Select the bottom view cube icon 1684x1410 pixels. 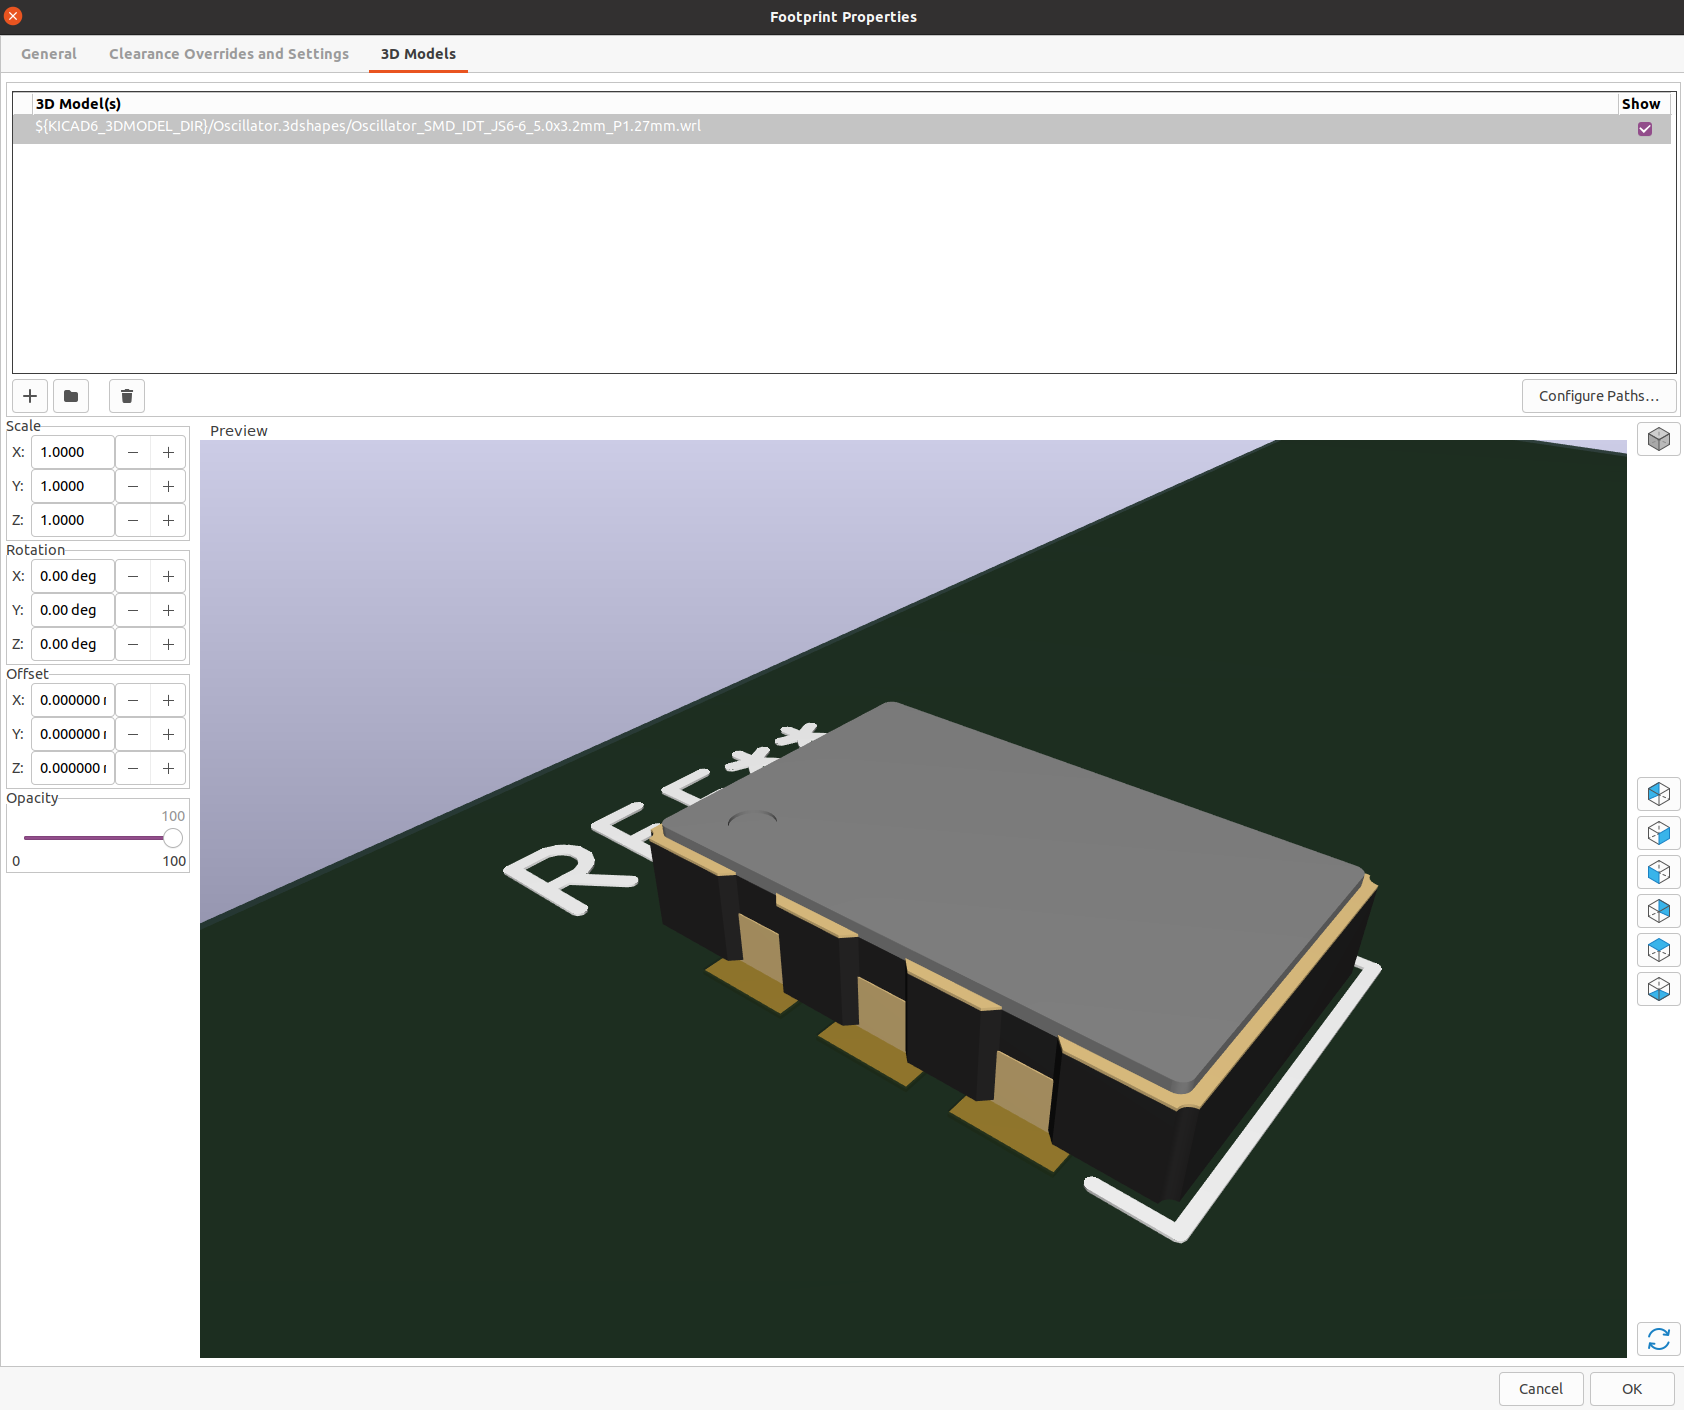1658,989
